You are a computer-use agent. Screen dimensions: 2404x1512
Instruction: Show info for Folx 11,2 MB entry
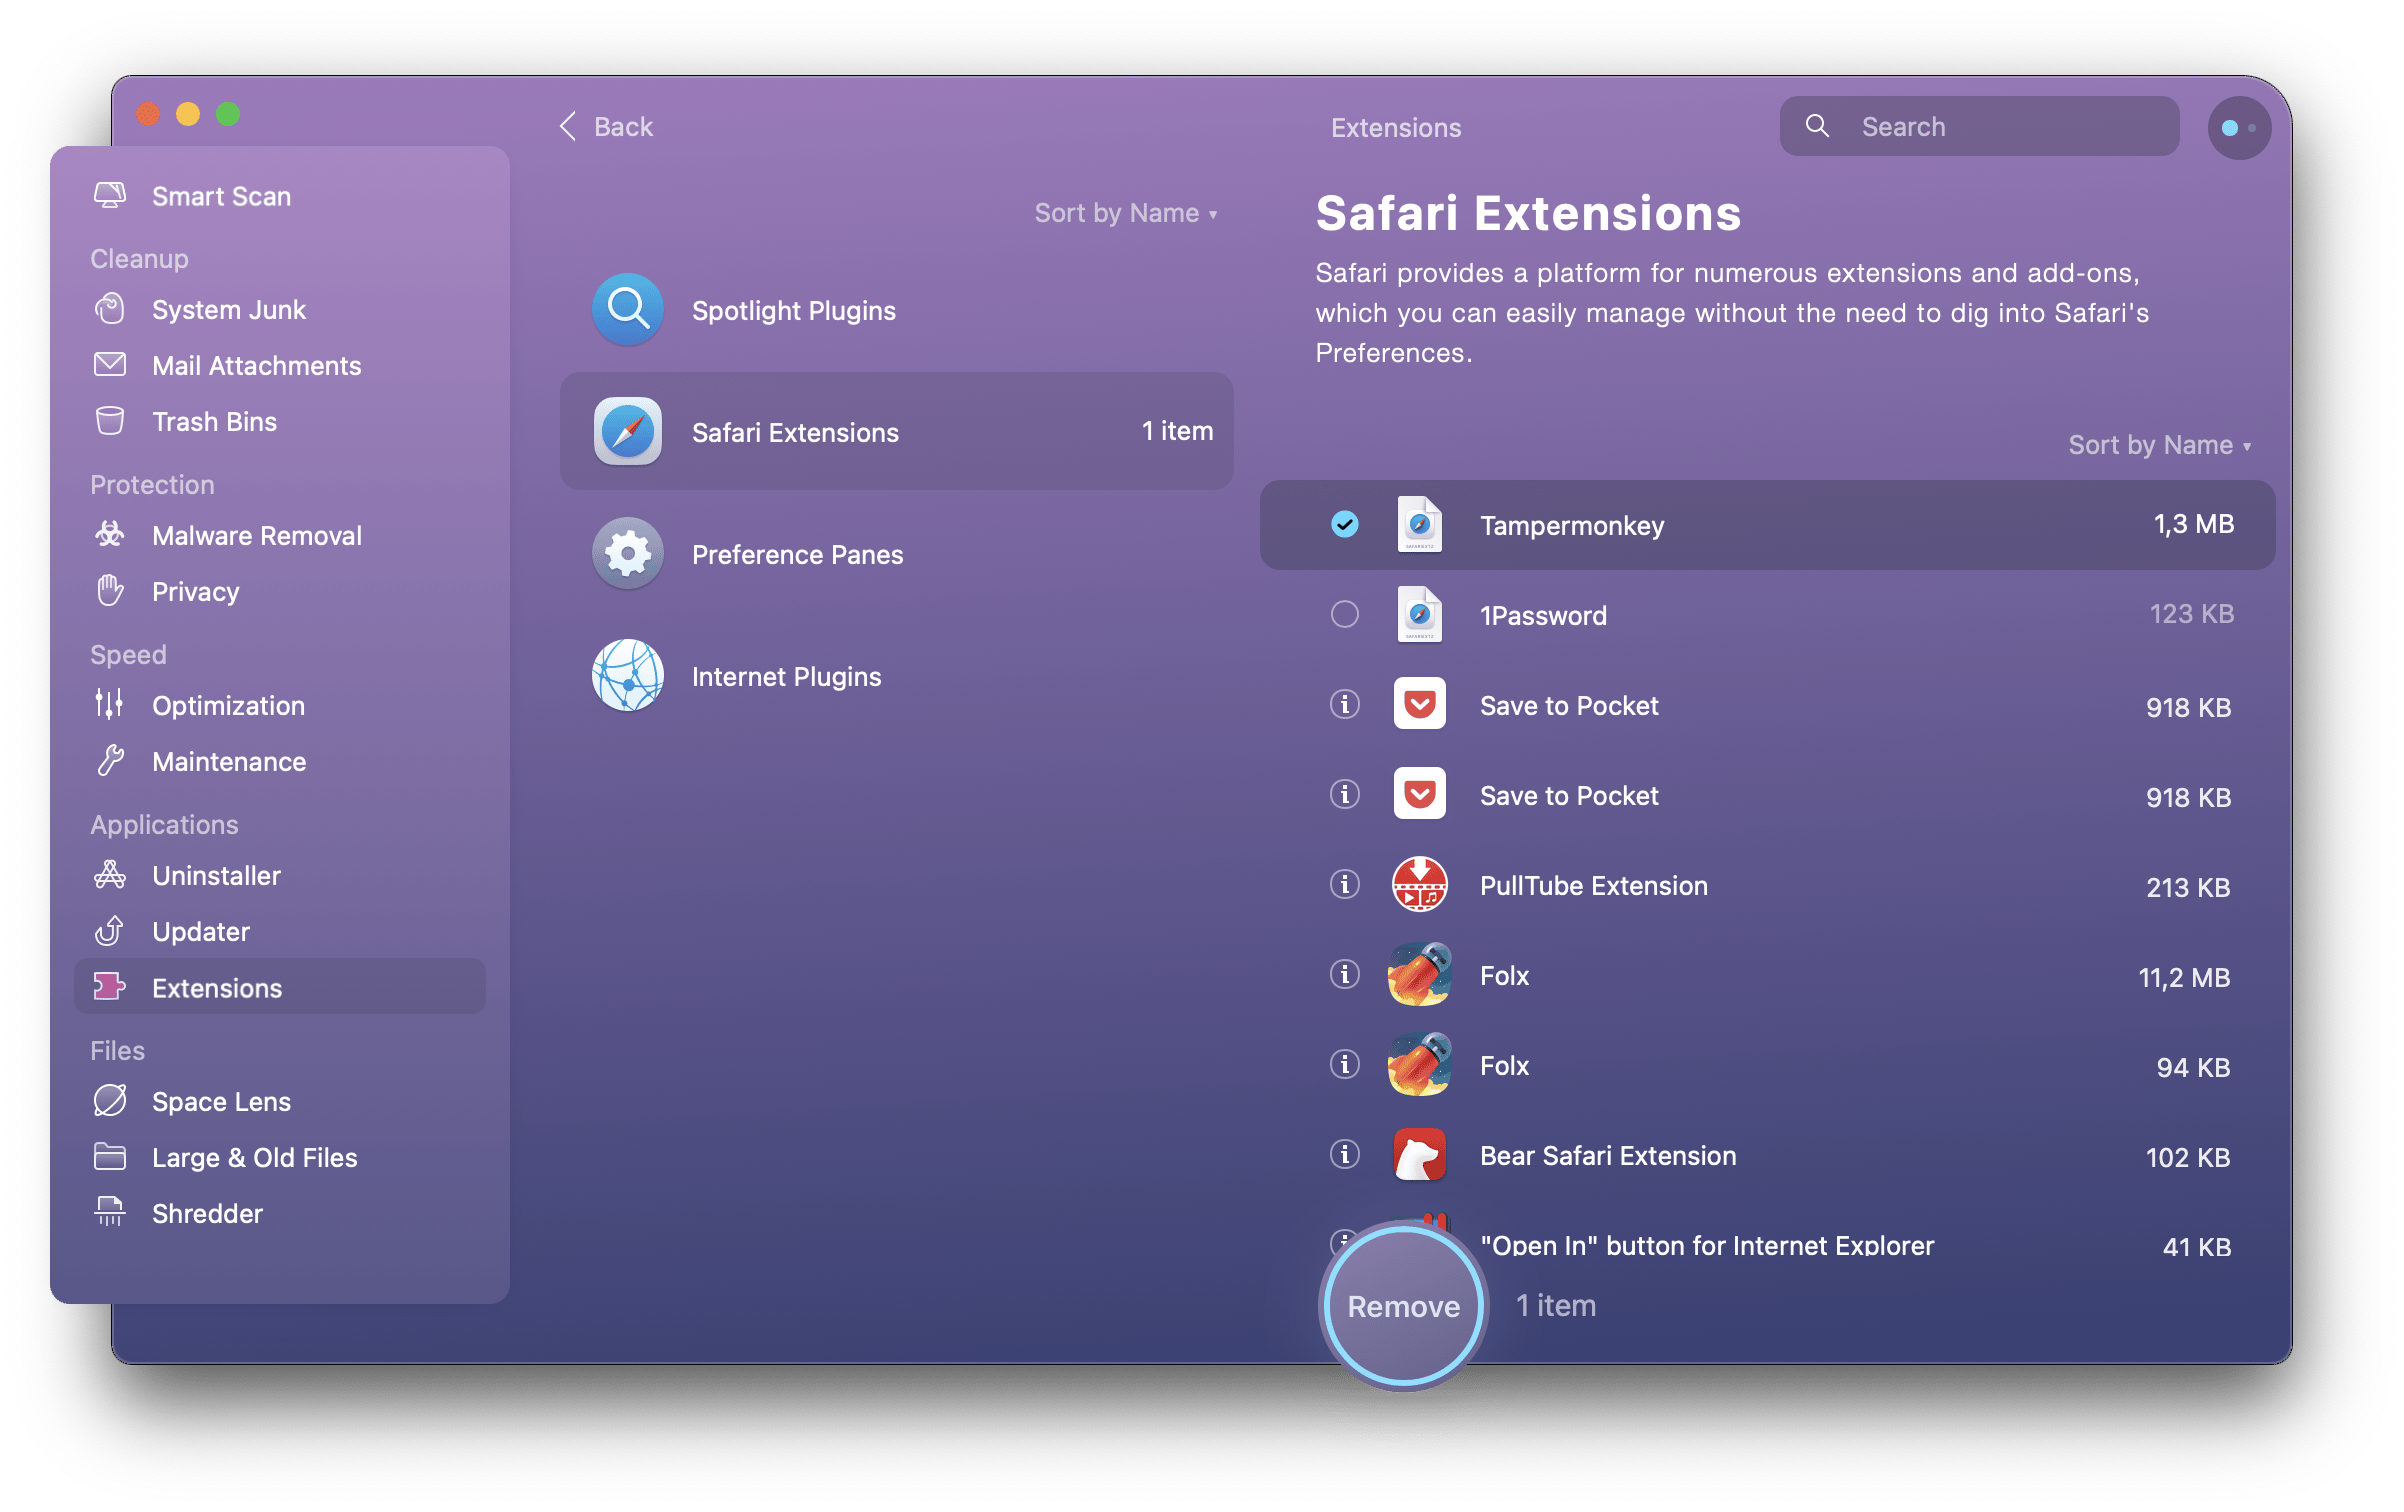point(1345,974)
